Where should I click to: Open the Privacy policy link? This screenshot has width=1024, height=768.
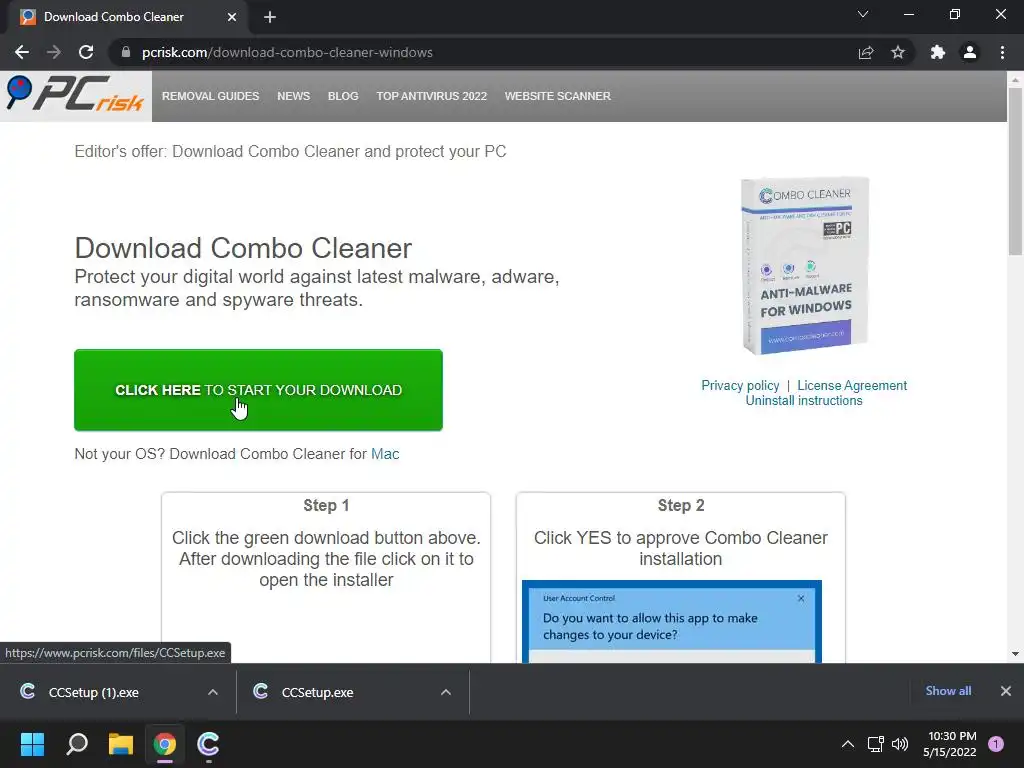pos(740,385)
